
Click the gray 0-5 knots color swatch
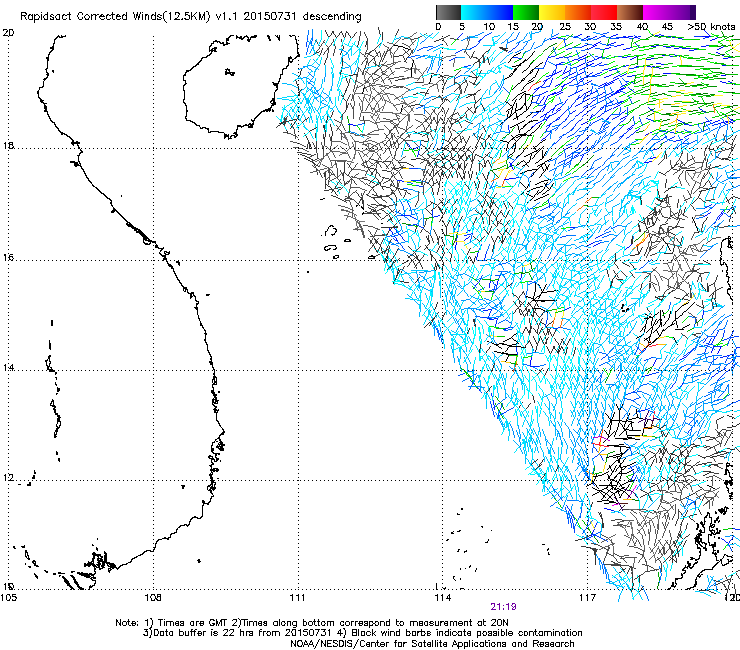click(x=448, y=12)
